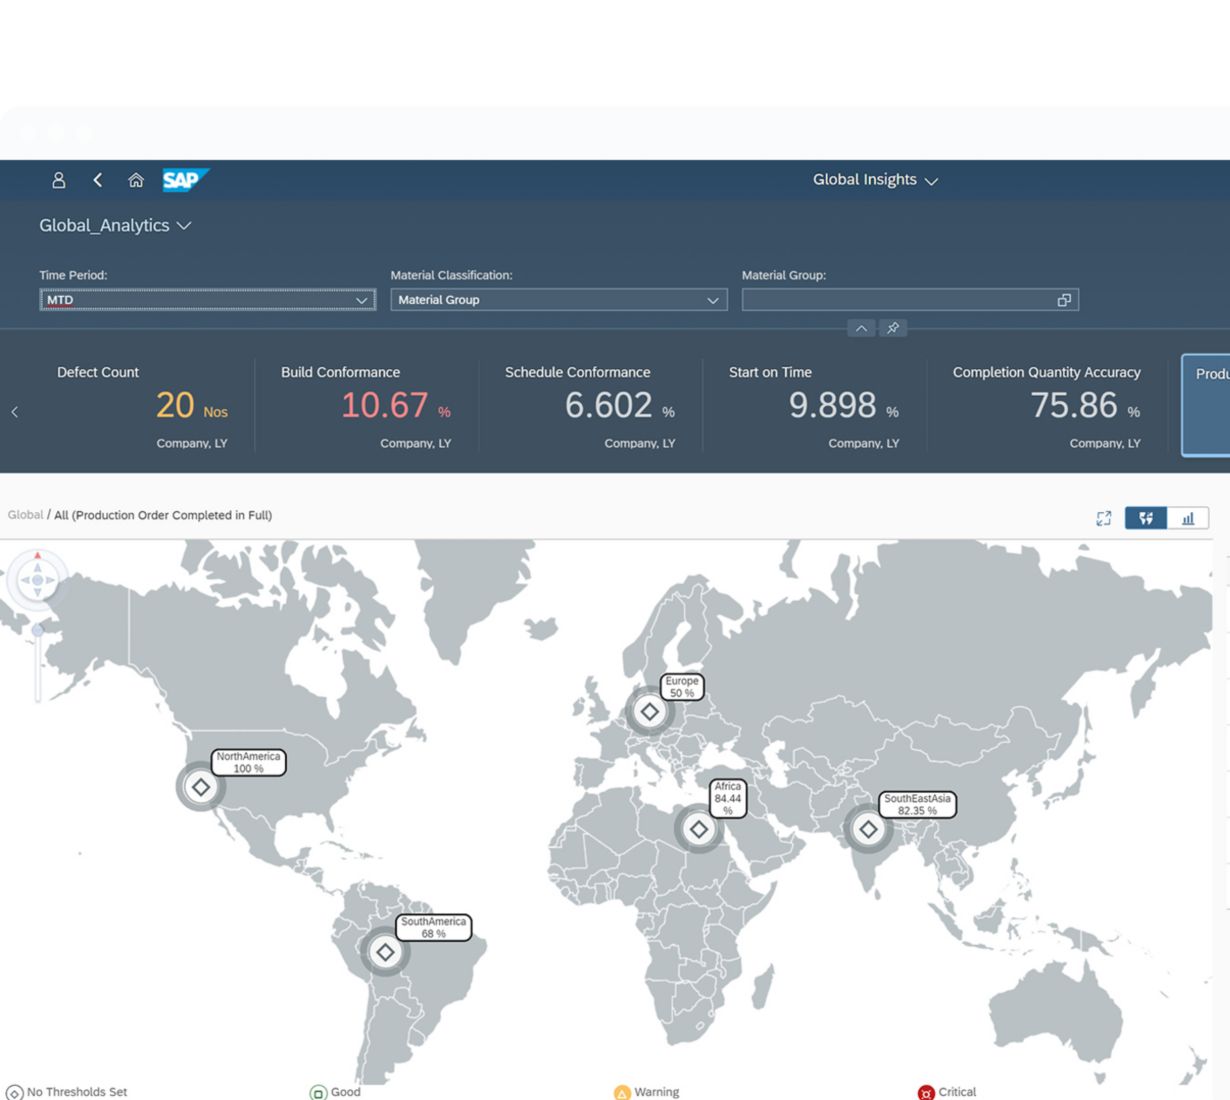
Task: Collapse the filter header section
Action: point(861,328)
